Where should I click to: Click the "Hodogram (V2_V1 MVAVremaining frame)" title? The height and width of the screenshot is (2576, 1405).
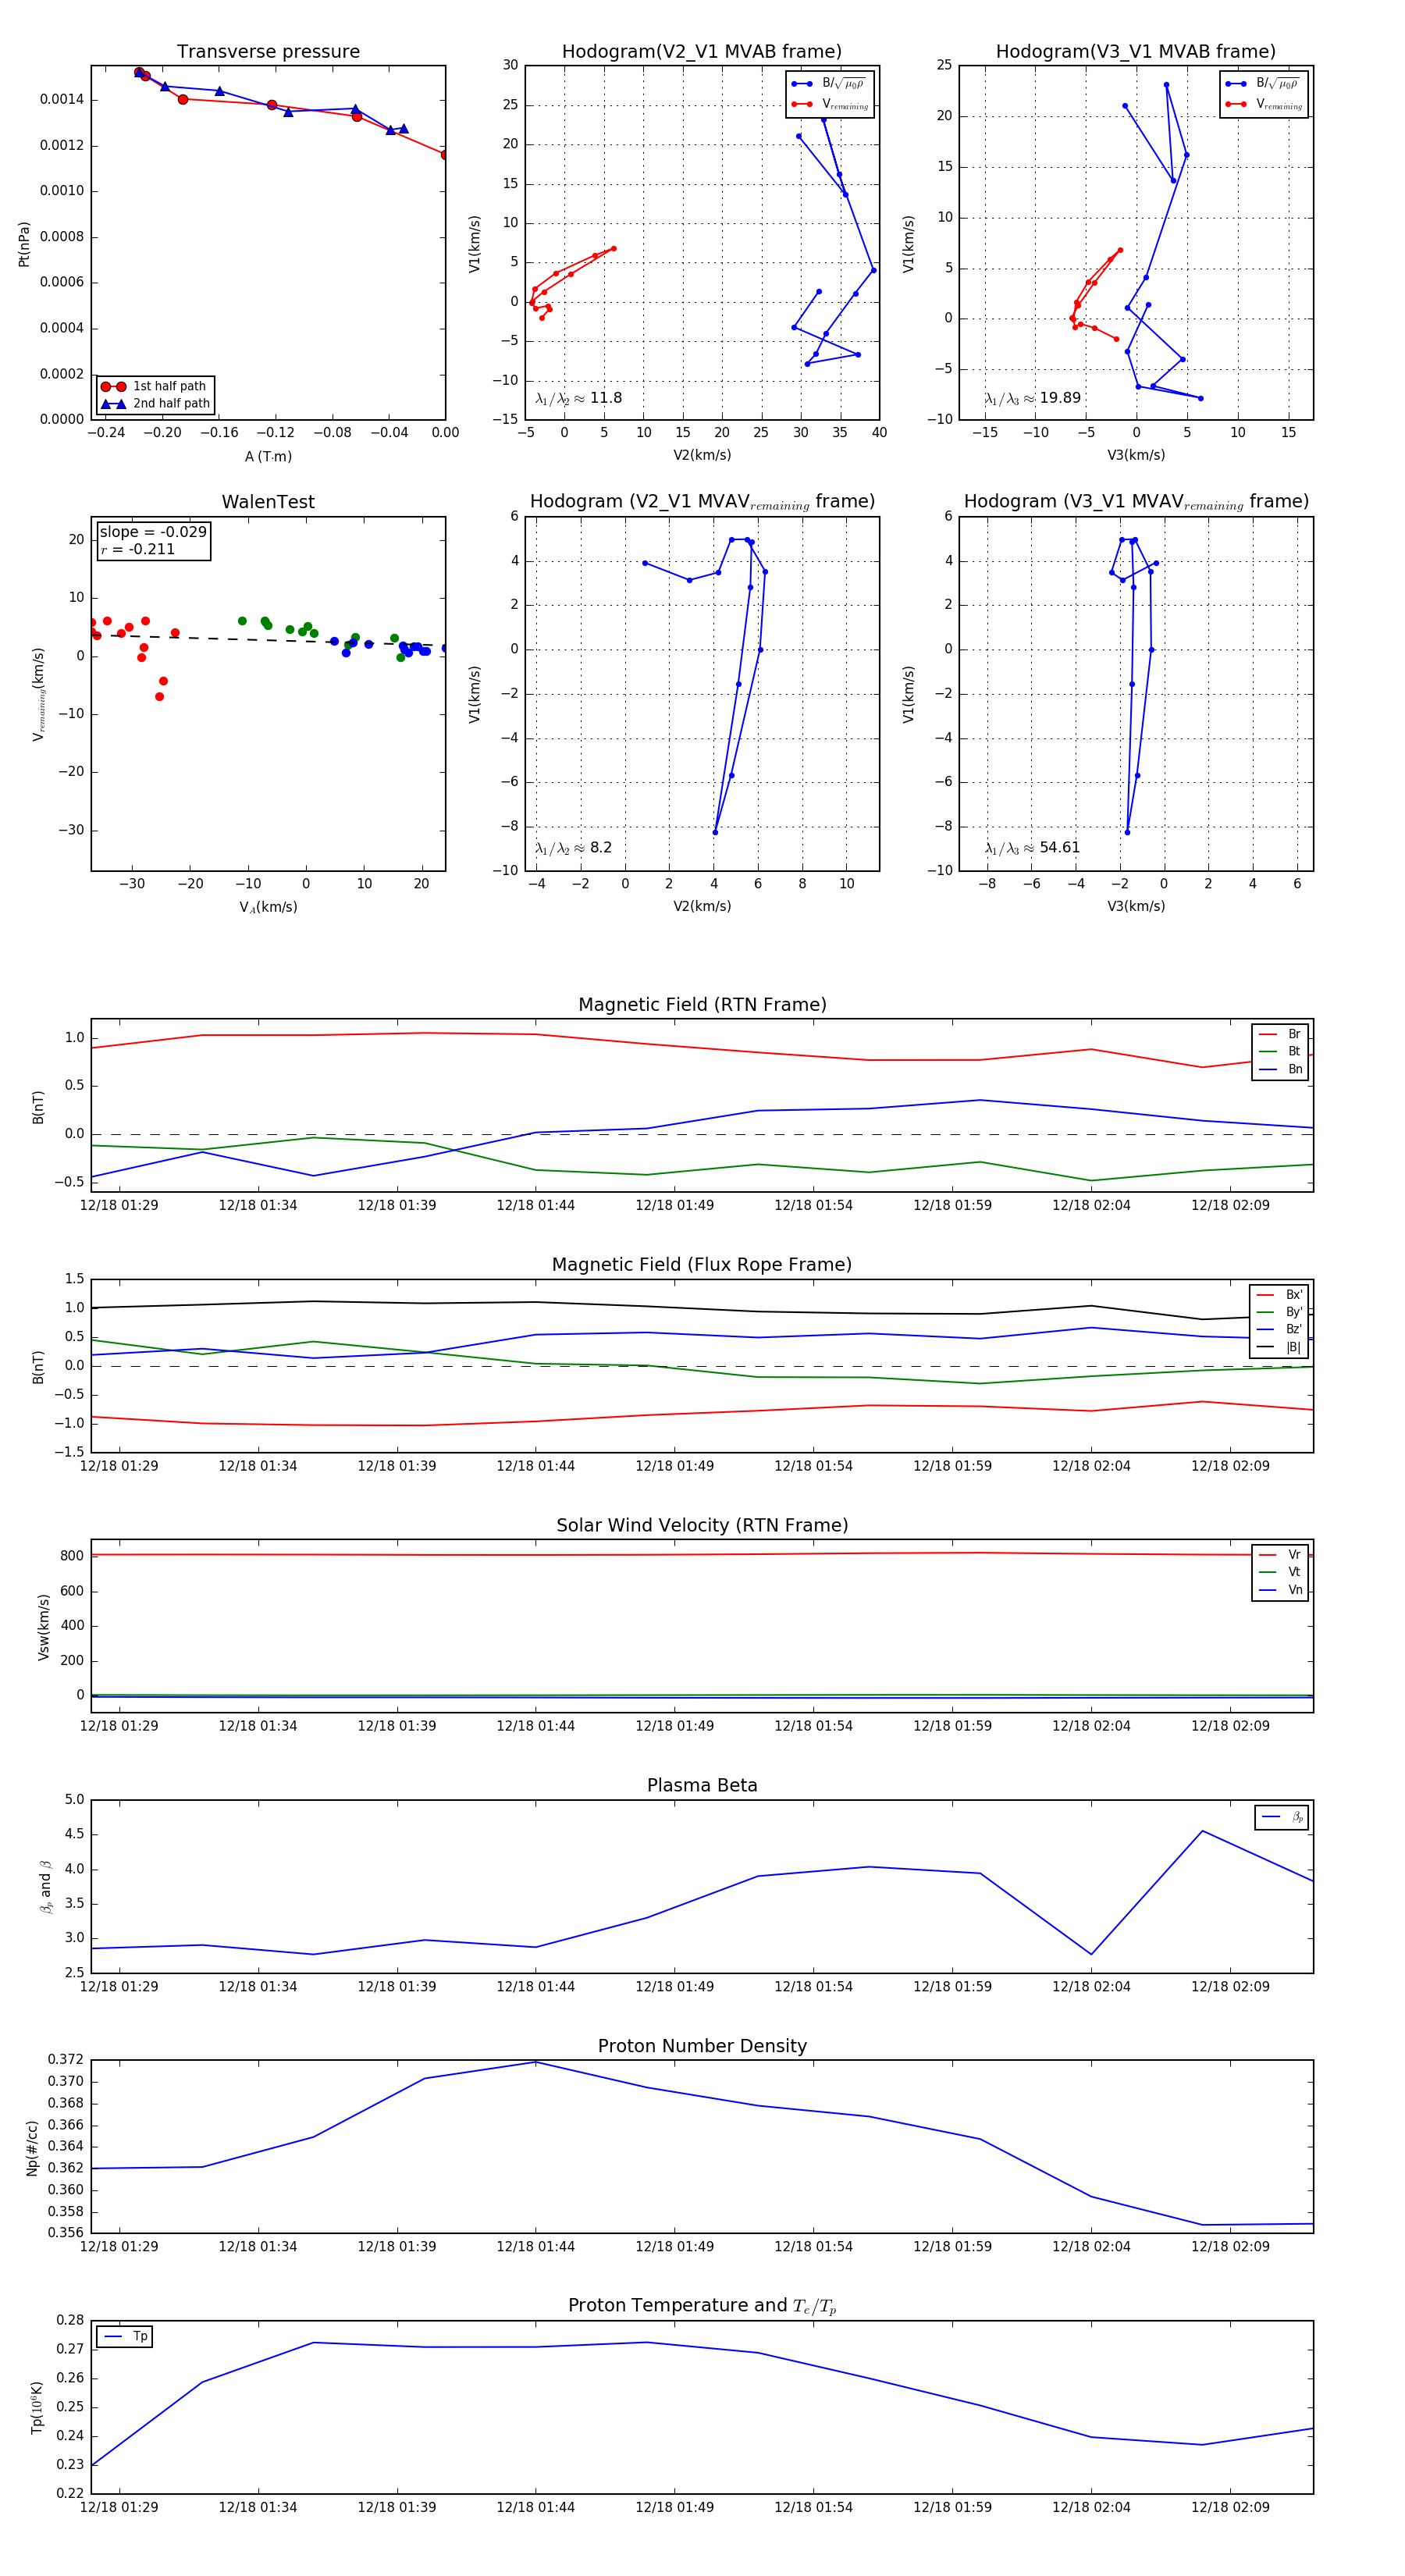coord(702,502)
